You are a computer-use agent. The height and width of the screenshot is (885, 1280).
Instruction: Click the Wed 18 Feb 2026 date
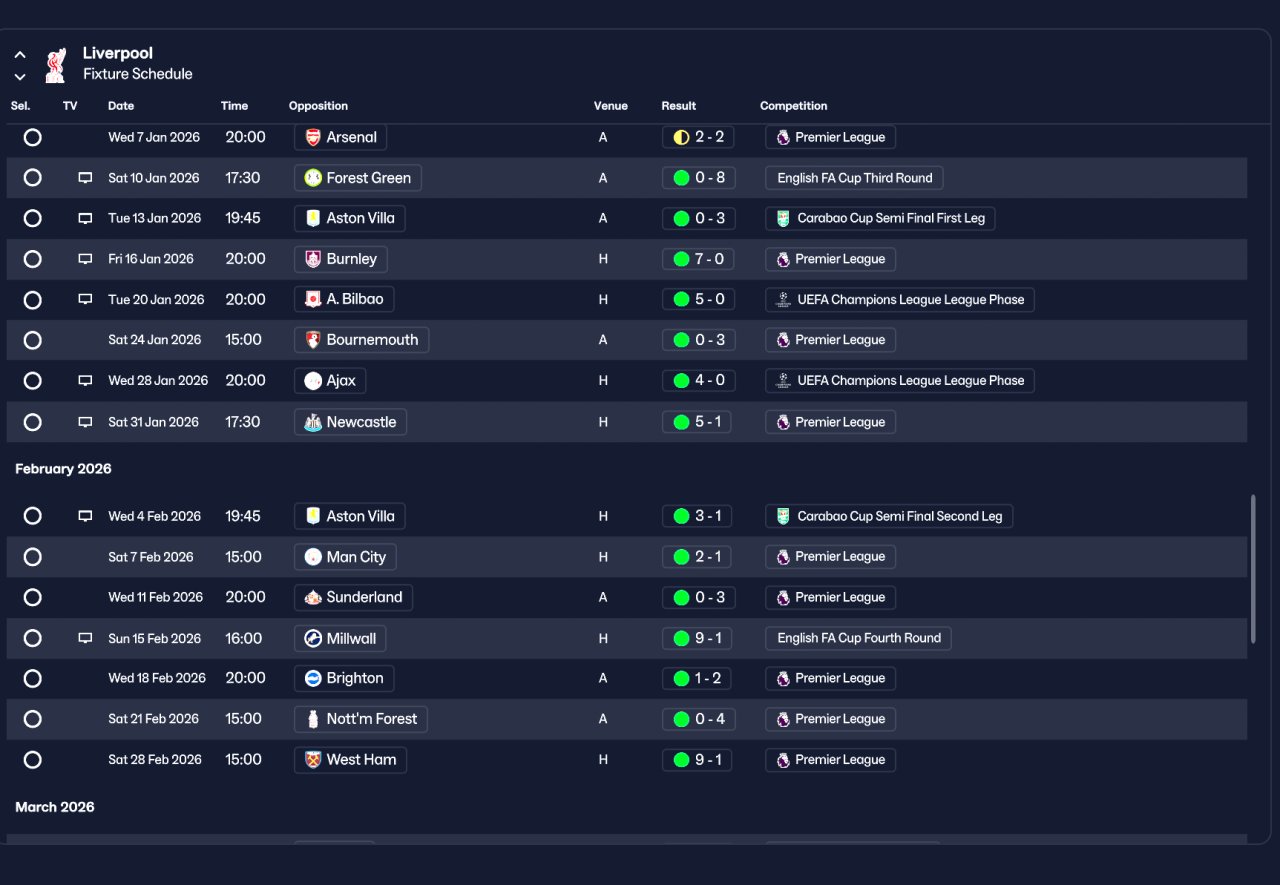[x=157, y=678]
